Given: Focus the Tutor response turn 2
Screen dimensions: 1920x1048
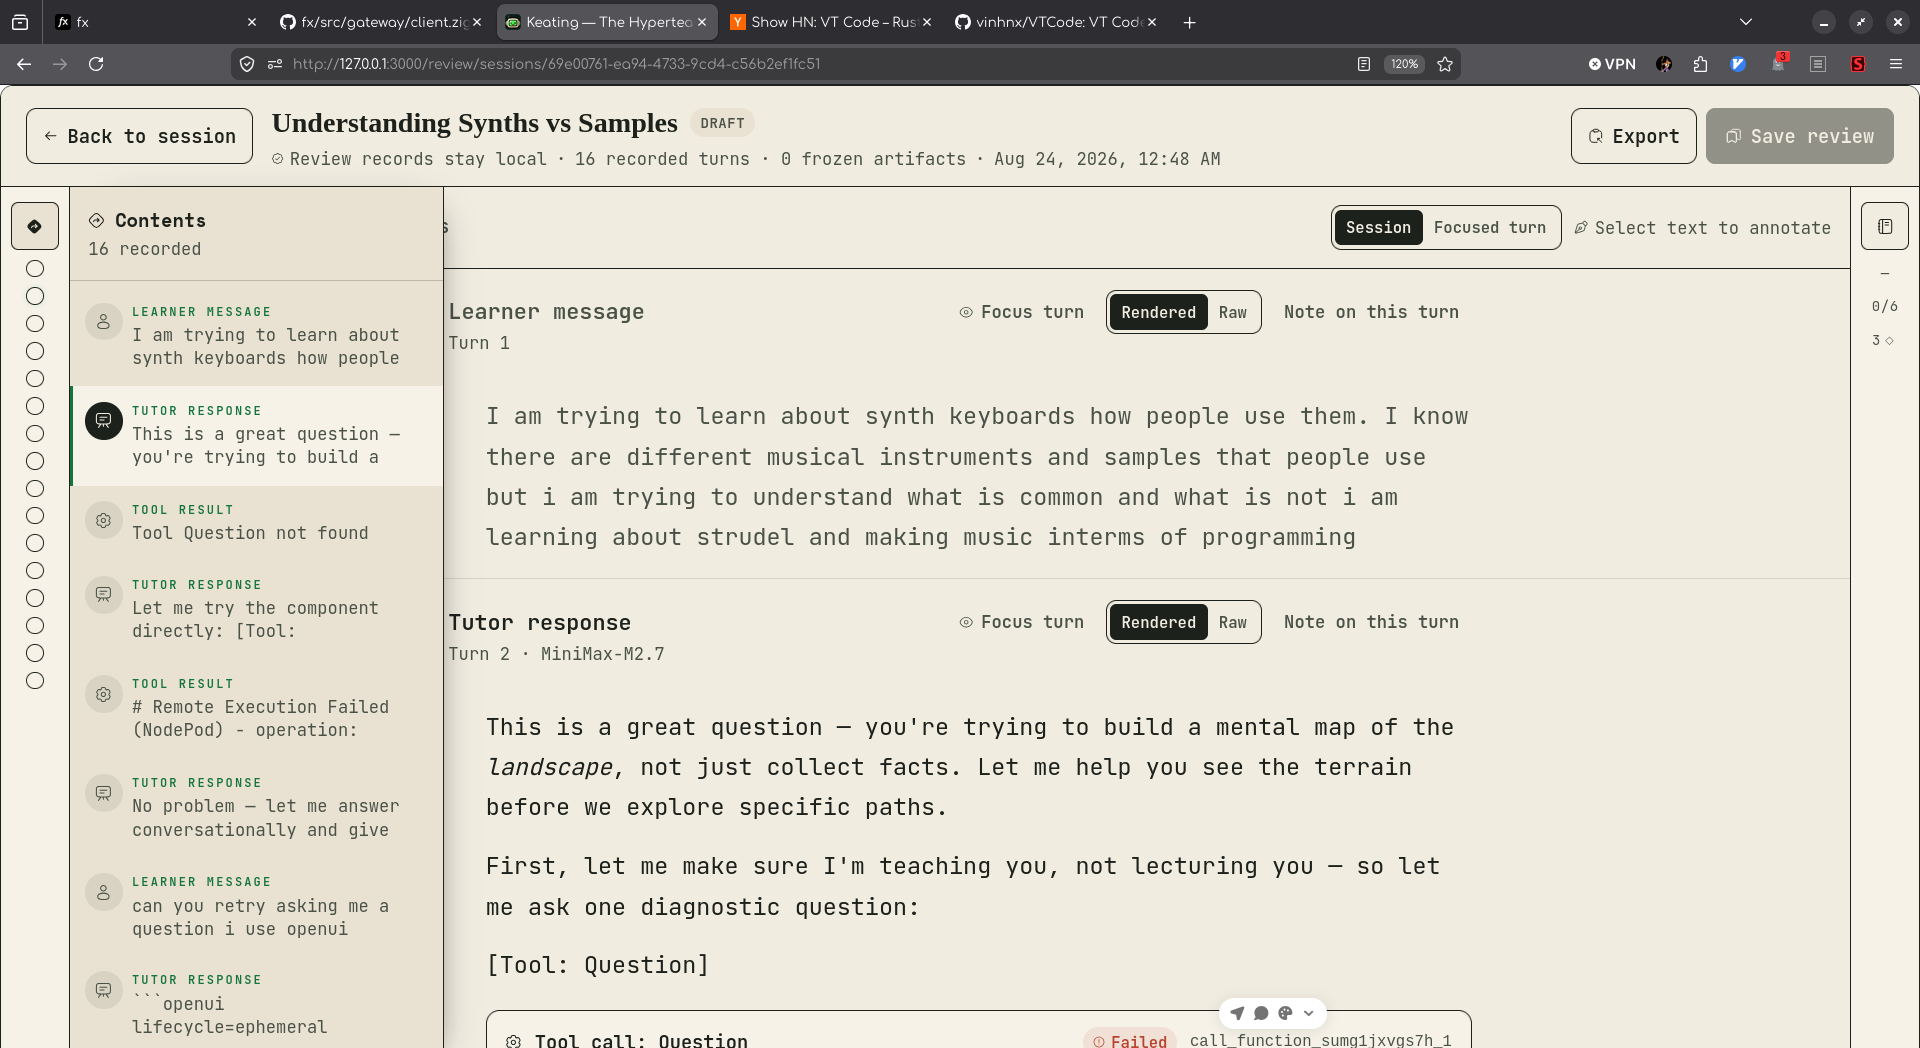Looking at the screenshot, I should [x=1021, y=622].
